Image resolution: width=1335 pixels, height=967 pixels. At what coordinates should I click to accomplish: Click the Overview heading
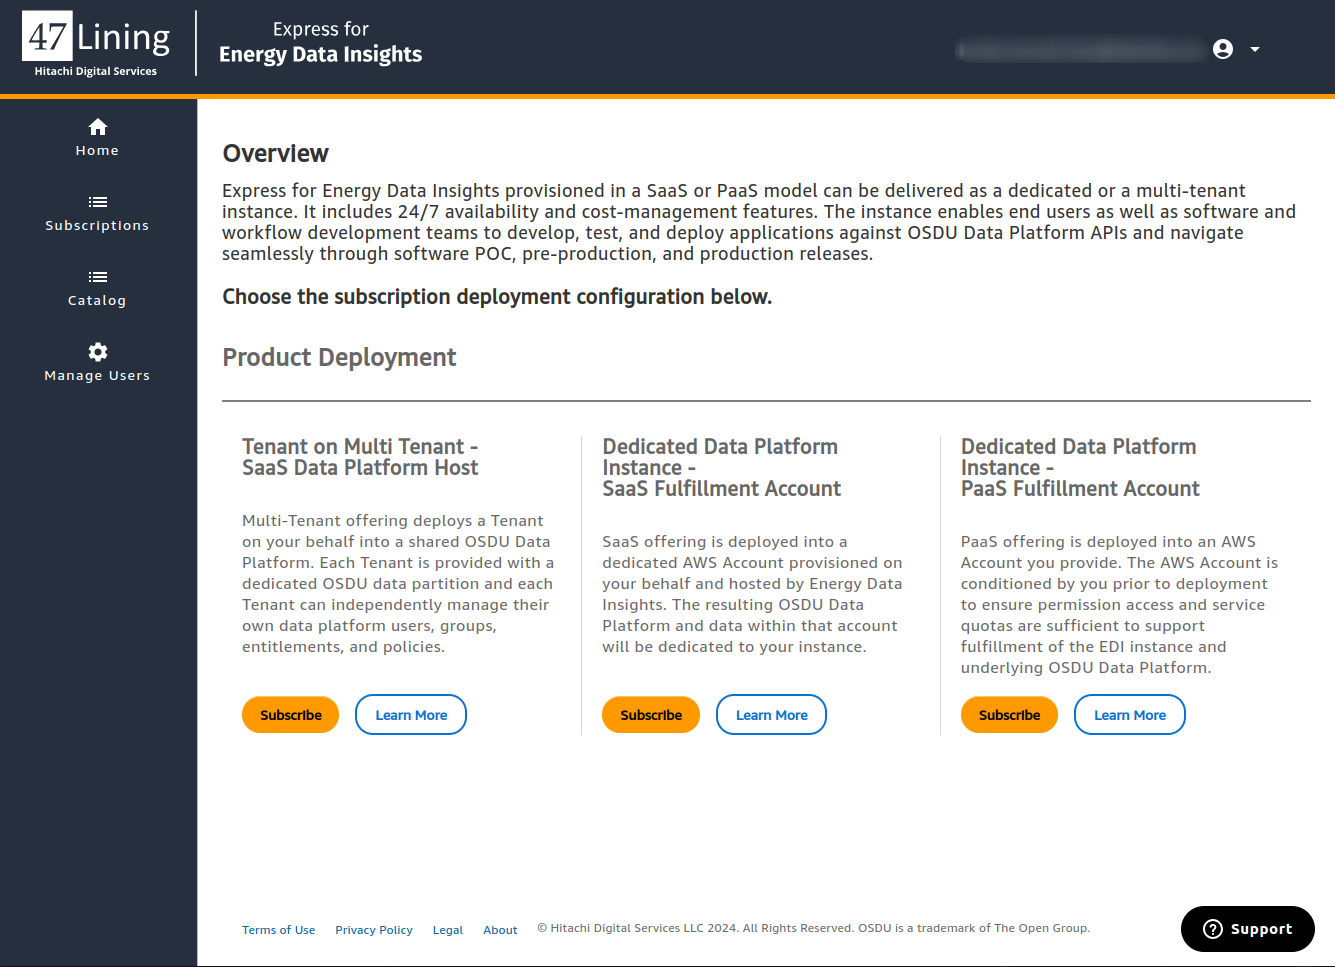(275, 153)
